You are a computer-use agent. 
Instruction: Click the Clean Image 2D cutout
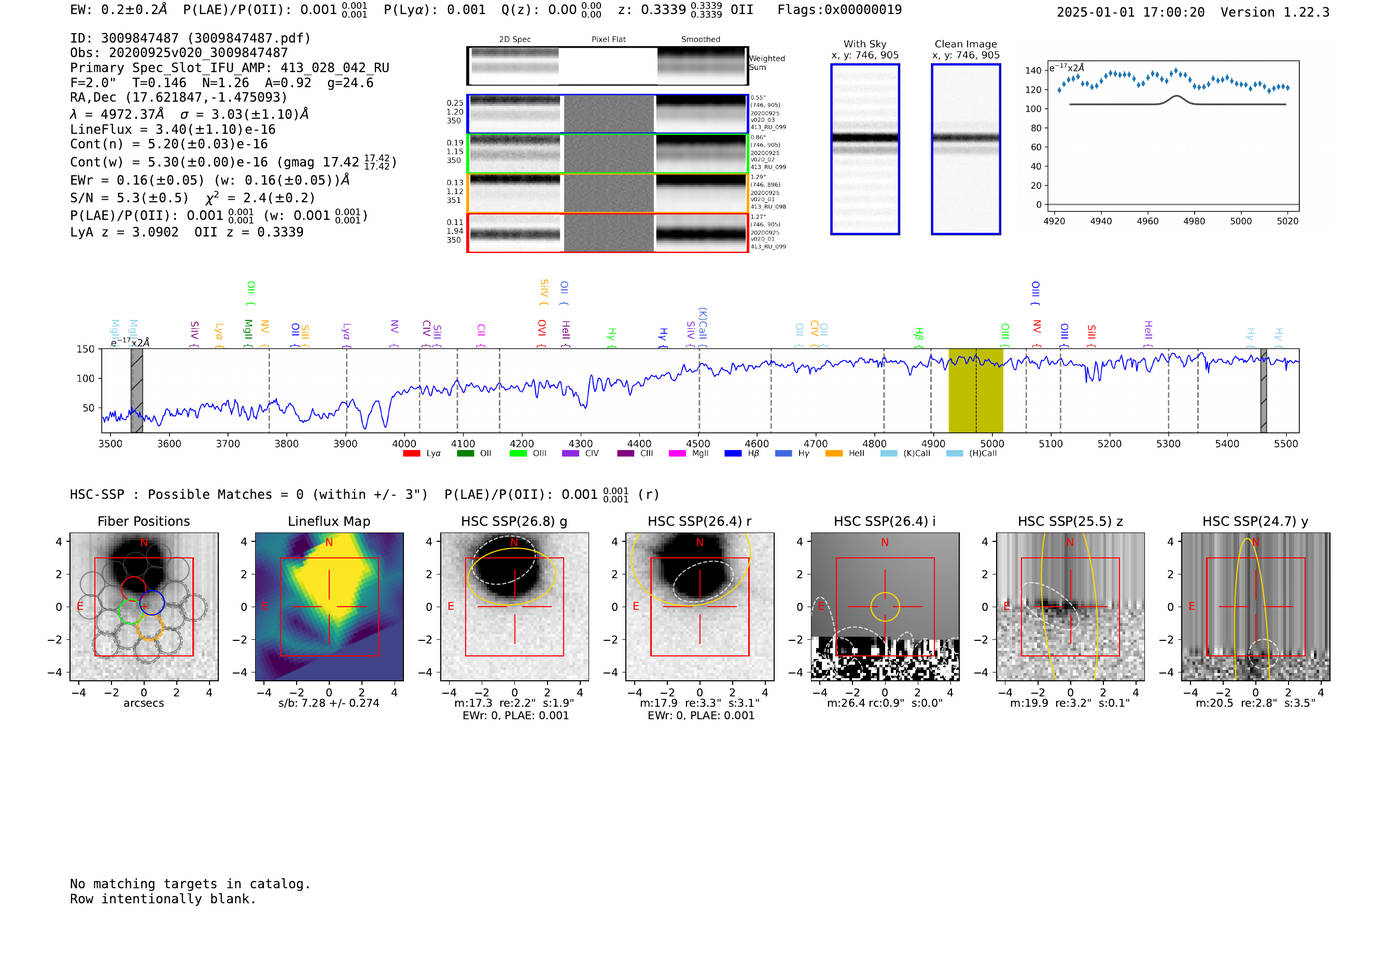[966, 149]
